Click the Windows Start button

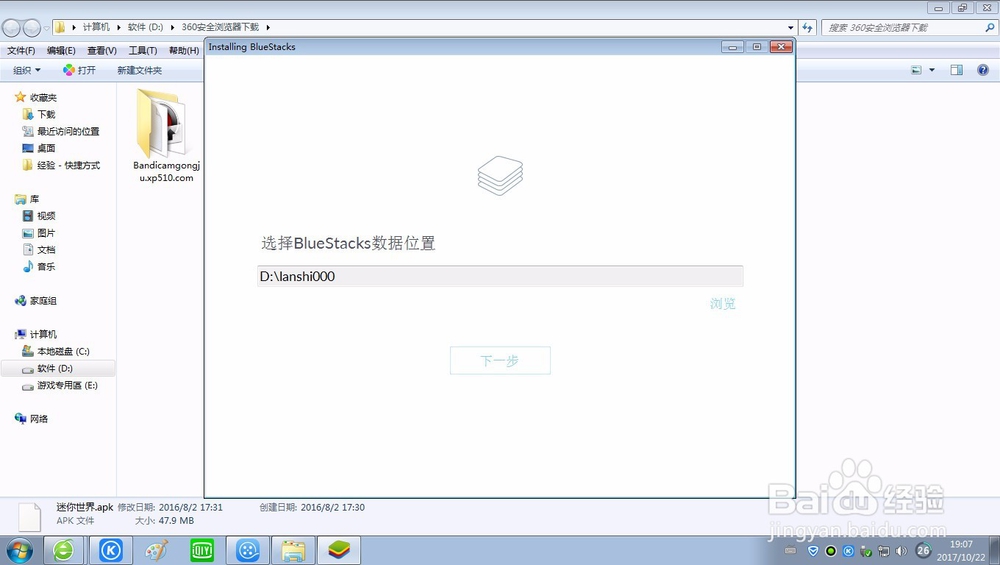[x=19, y=550]
